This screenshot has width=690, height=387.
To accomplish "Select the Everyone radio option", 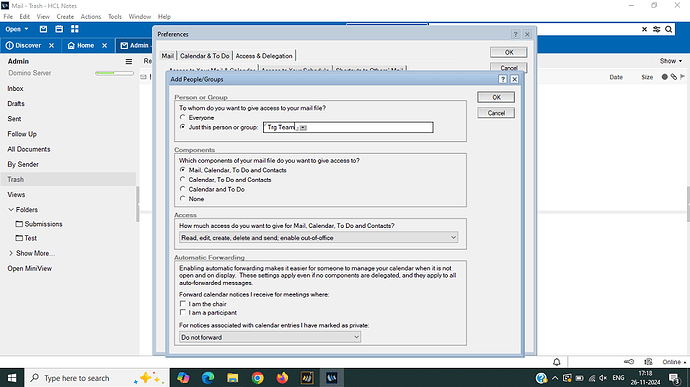I will tap(183, 118).
